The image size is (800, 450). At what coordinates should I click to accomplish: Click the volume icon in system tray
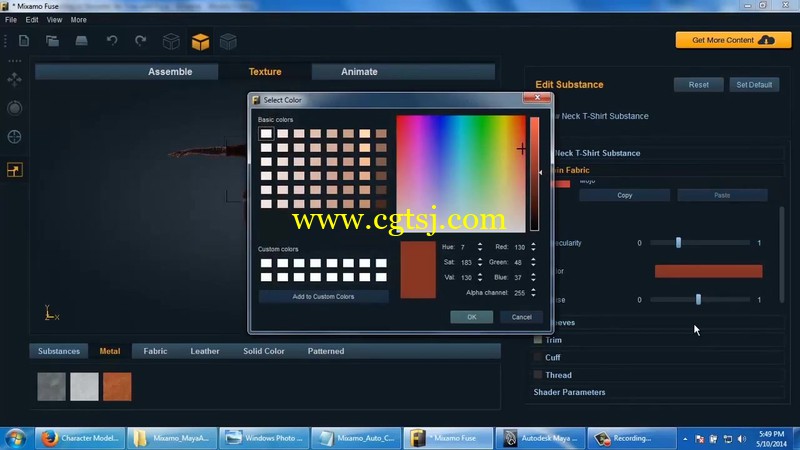[742, 439]
